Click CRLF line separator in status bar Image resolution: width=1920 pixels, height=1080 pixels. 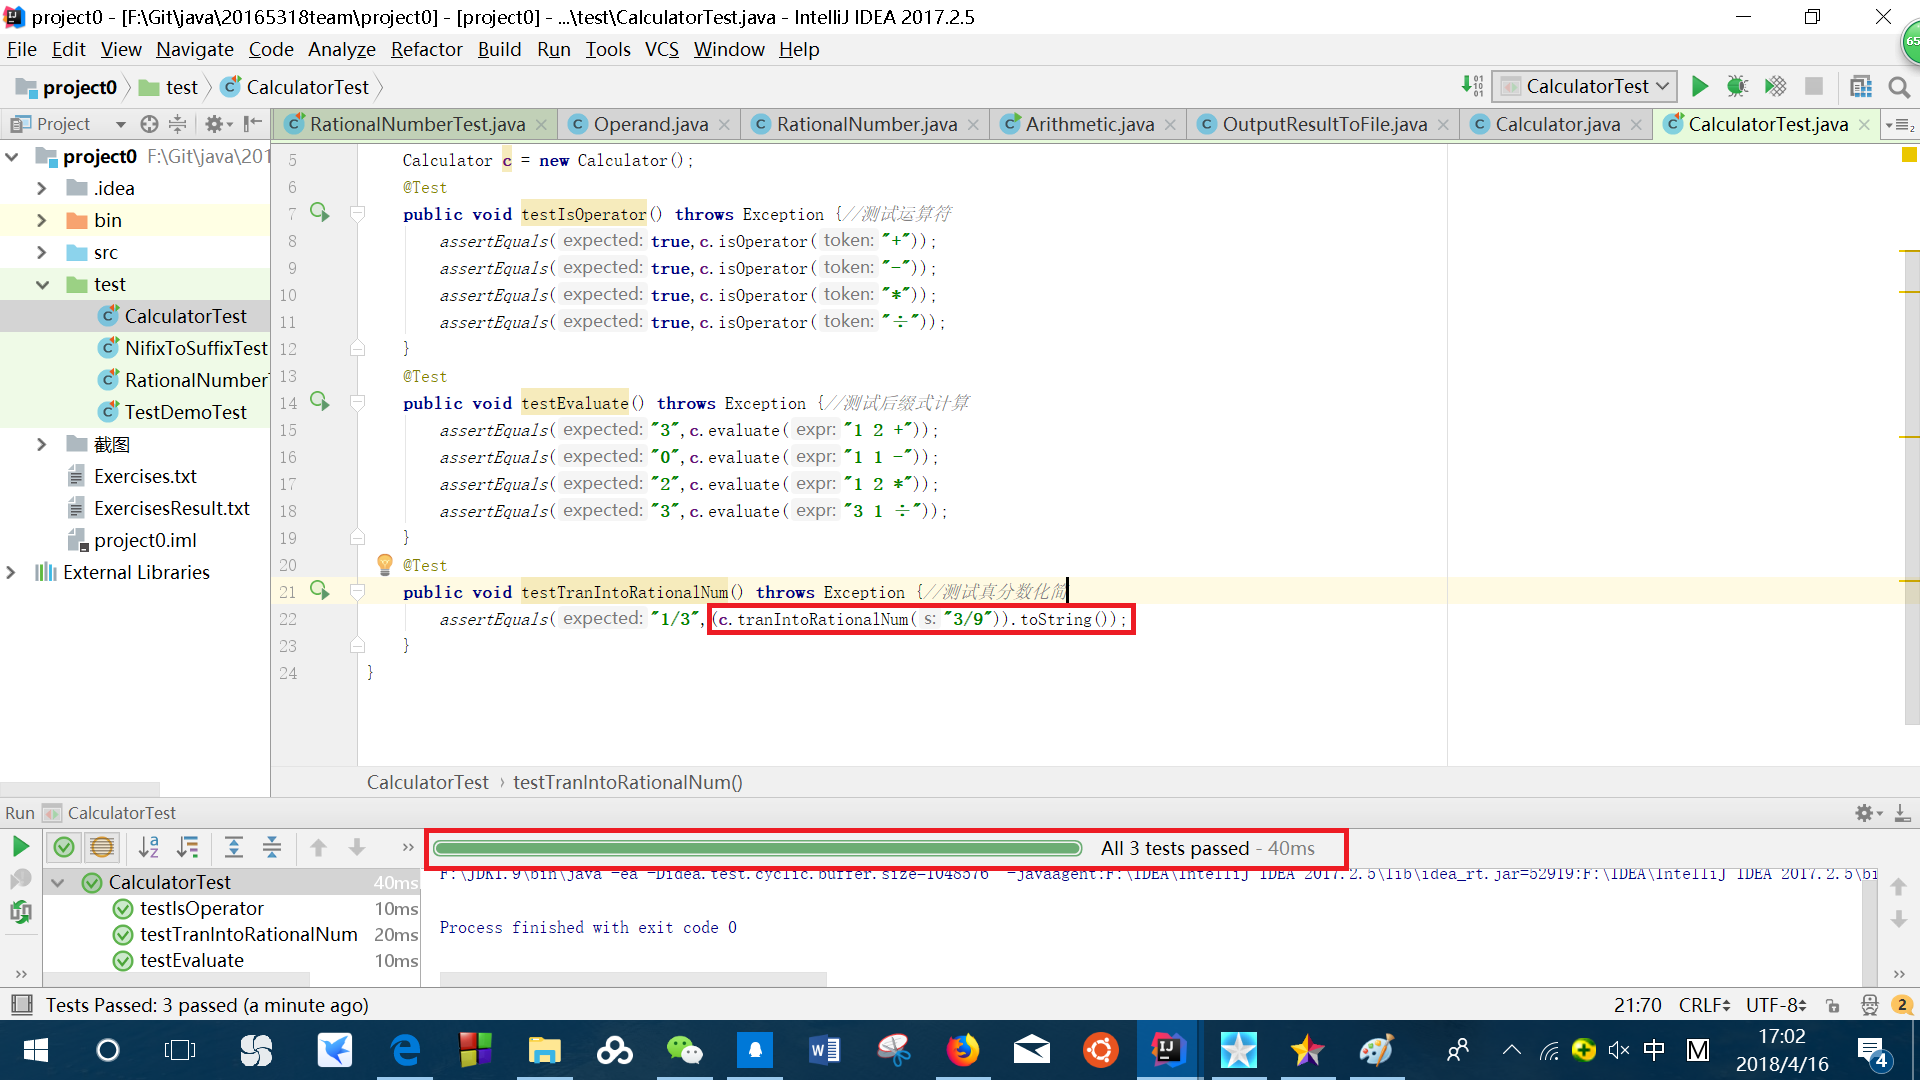pos(1705,1005)
